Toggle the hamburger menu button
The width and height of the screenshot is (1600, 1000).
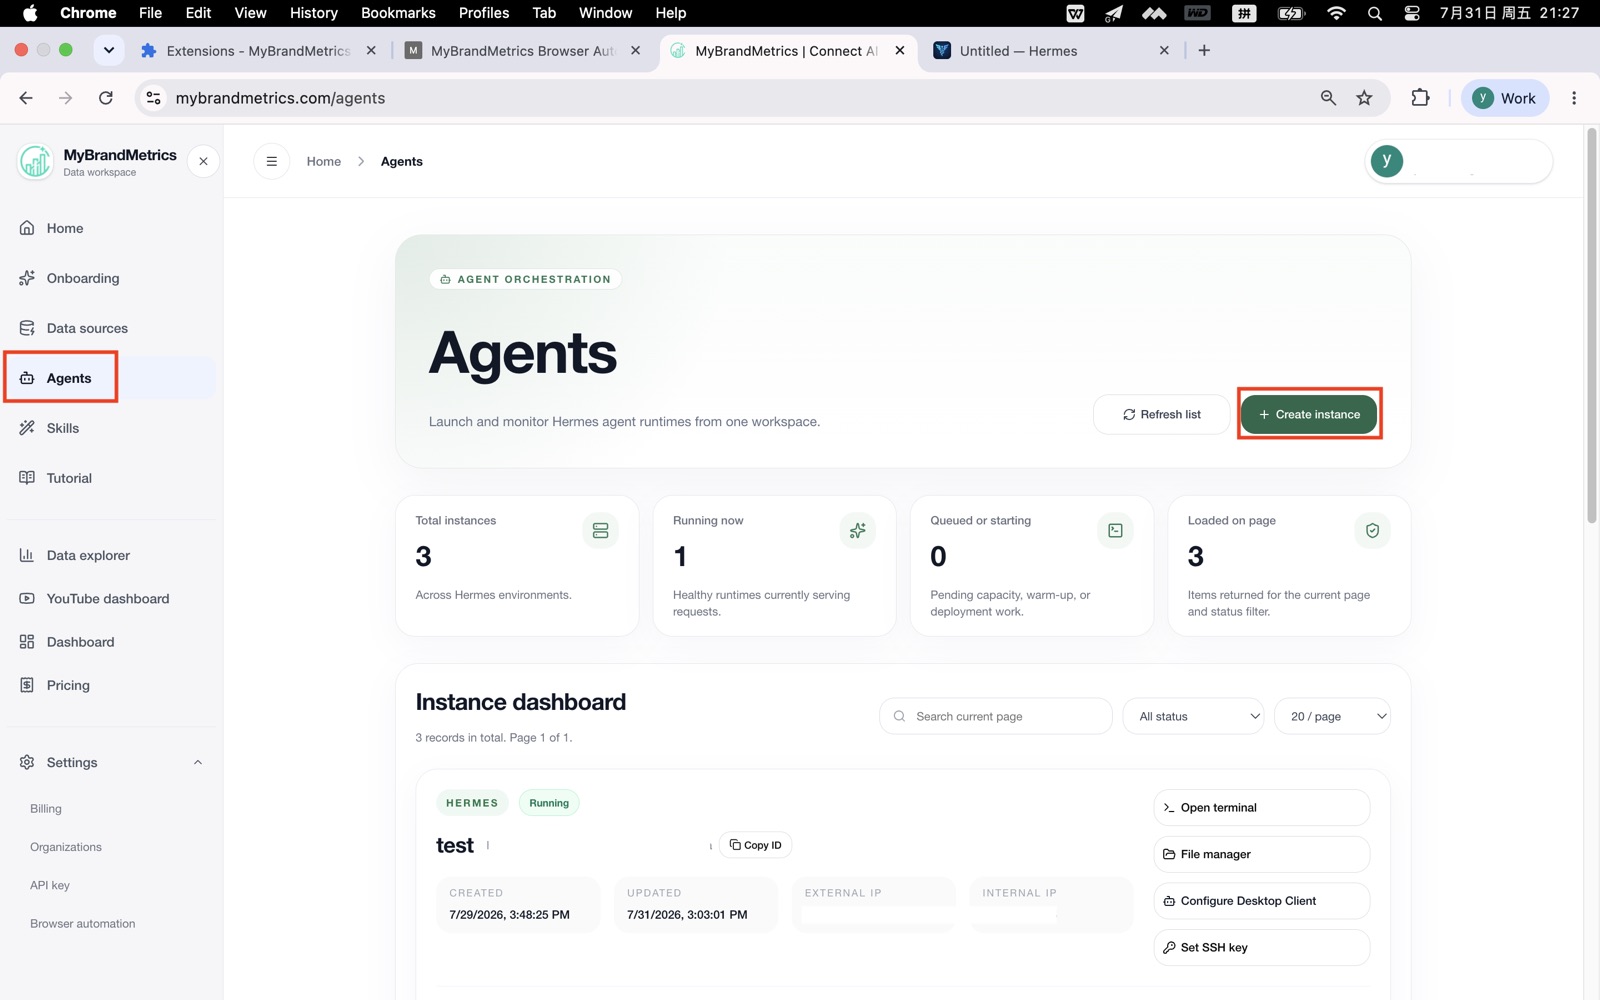tap(271, 161)
